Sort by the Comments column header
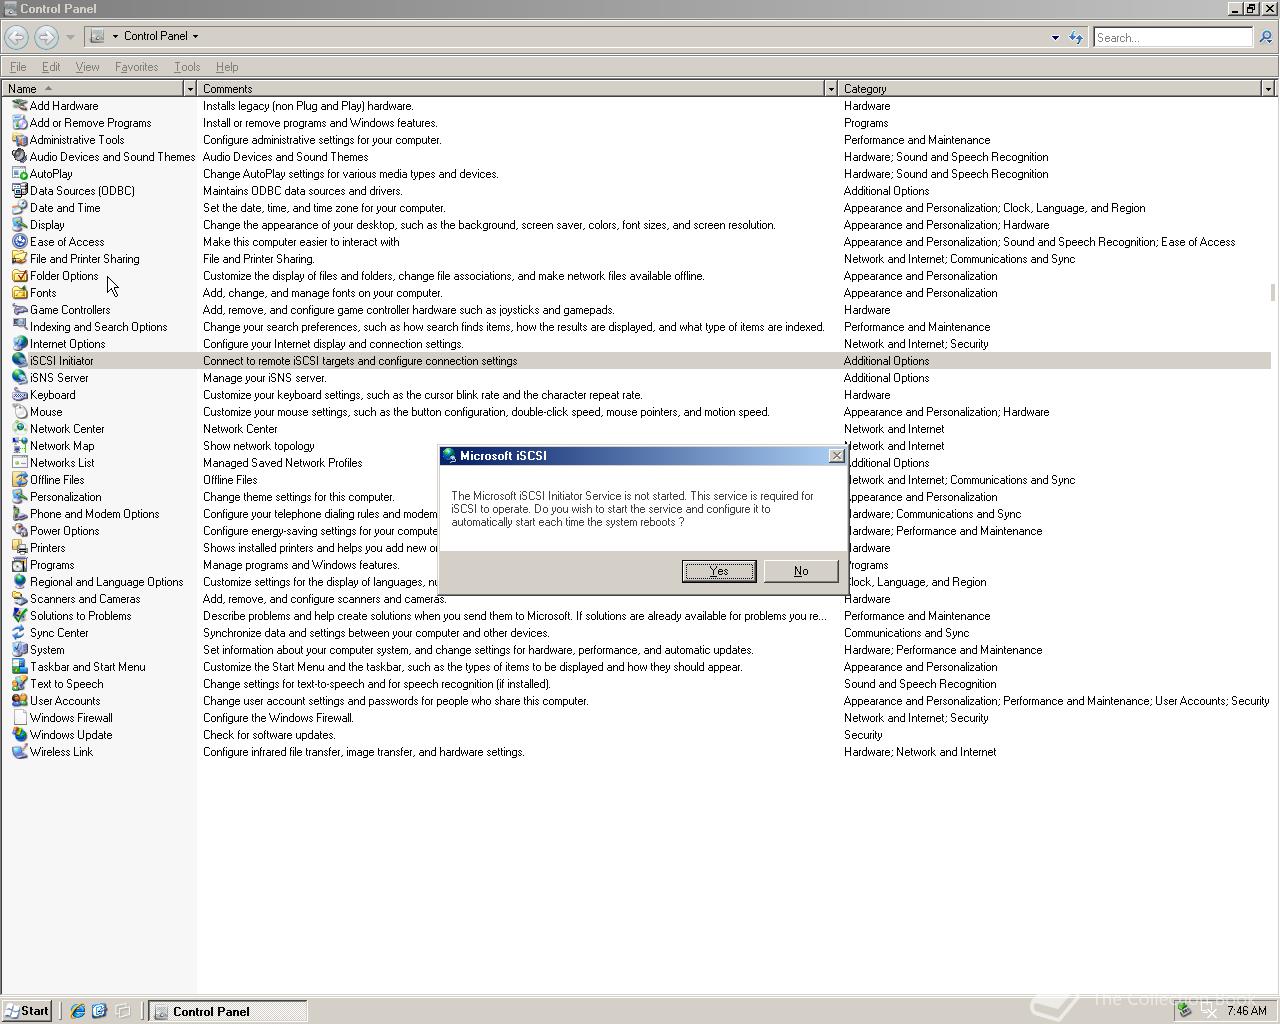This screenshot has width=1280, height=1024. [x=511, y=89]
